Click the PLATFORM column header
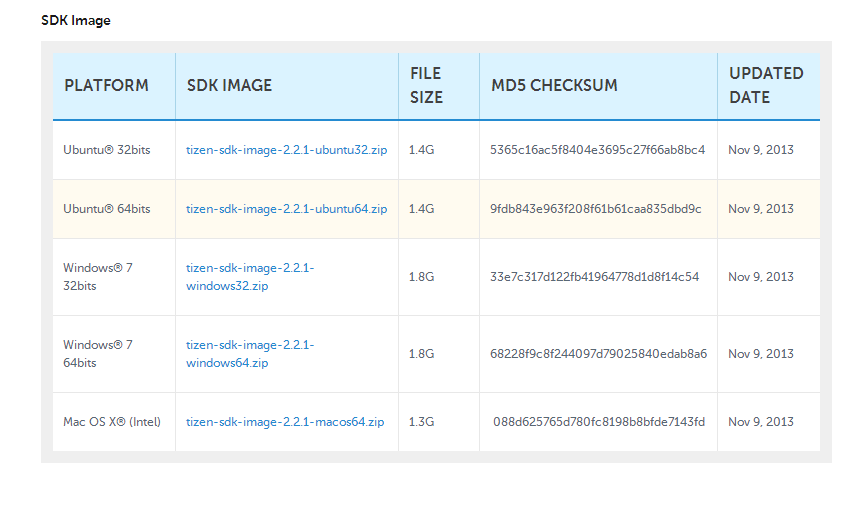 coord(107,86)
